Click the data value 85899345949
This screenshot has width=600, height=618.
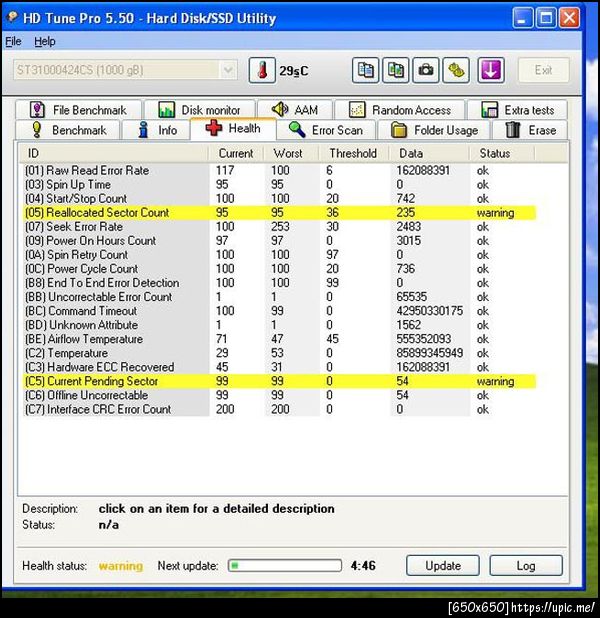point(429,353)
